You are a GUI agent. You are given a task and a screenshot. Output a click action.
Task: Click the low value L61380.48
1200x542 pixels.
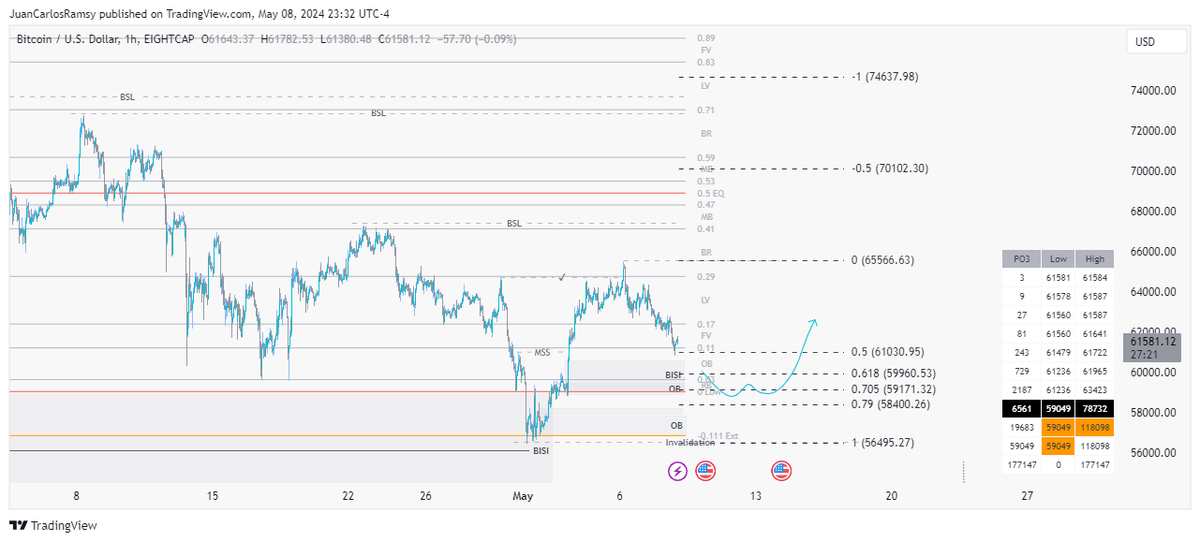345,38
